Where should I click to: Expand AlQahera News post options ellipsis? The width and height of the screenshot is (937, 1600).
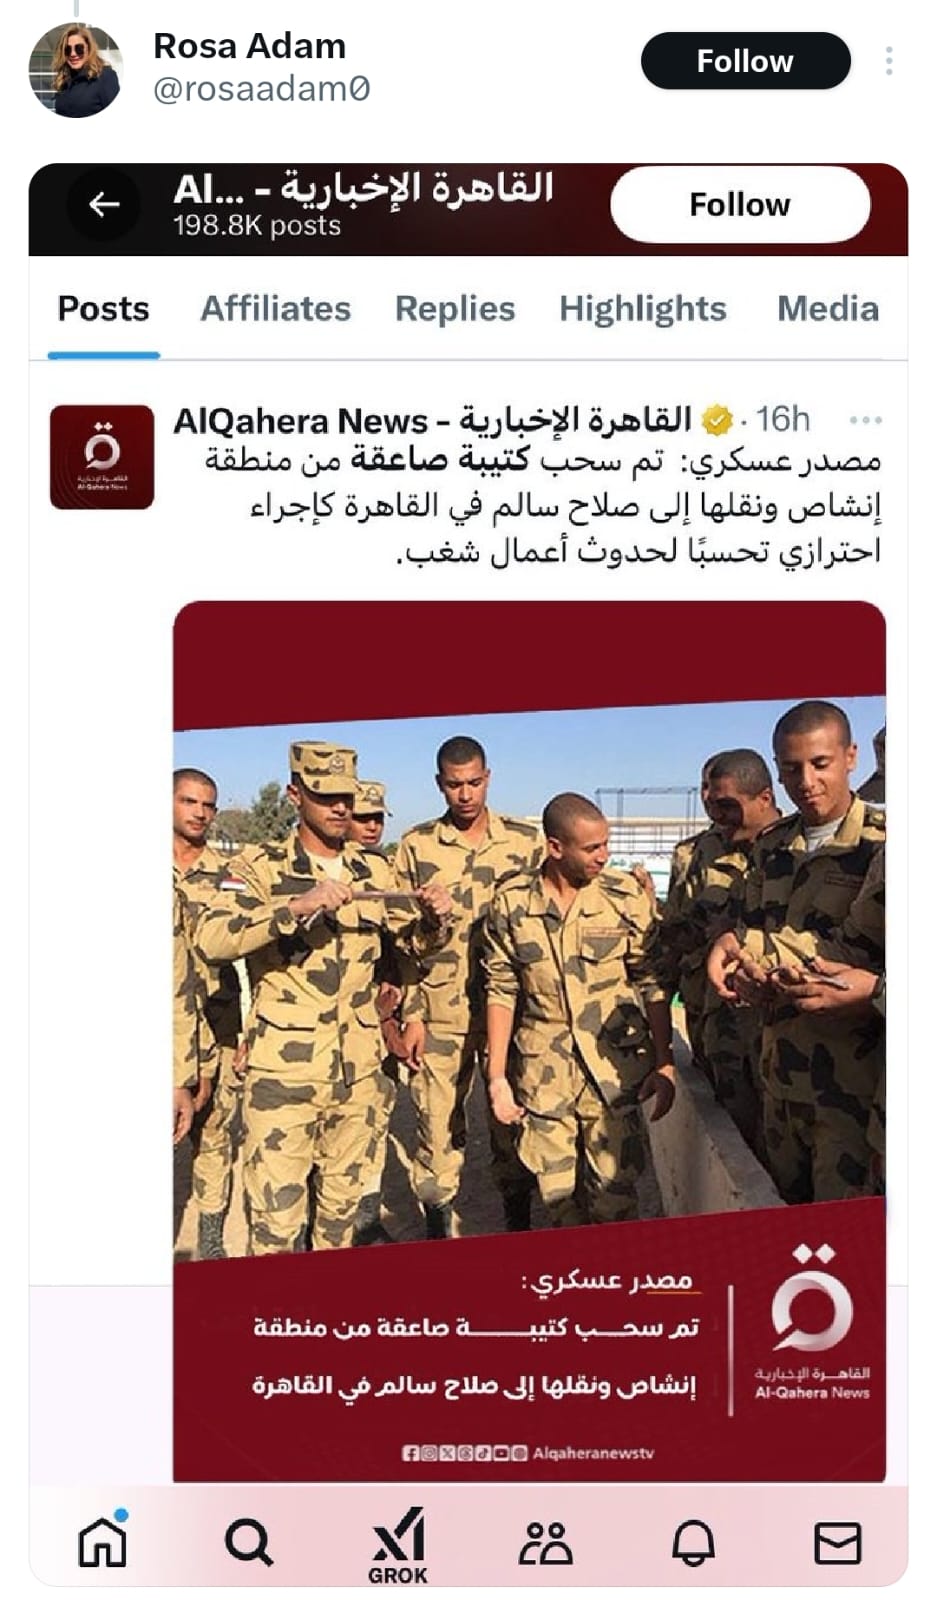(x=865, y=420)
